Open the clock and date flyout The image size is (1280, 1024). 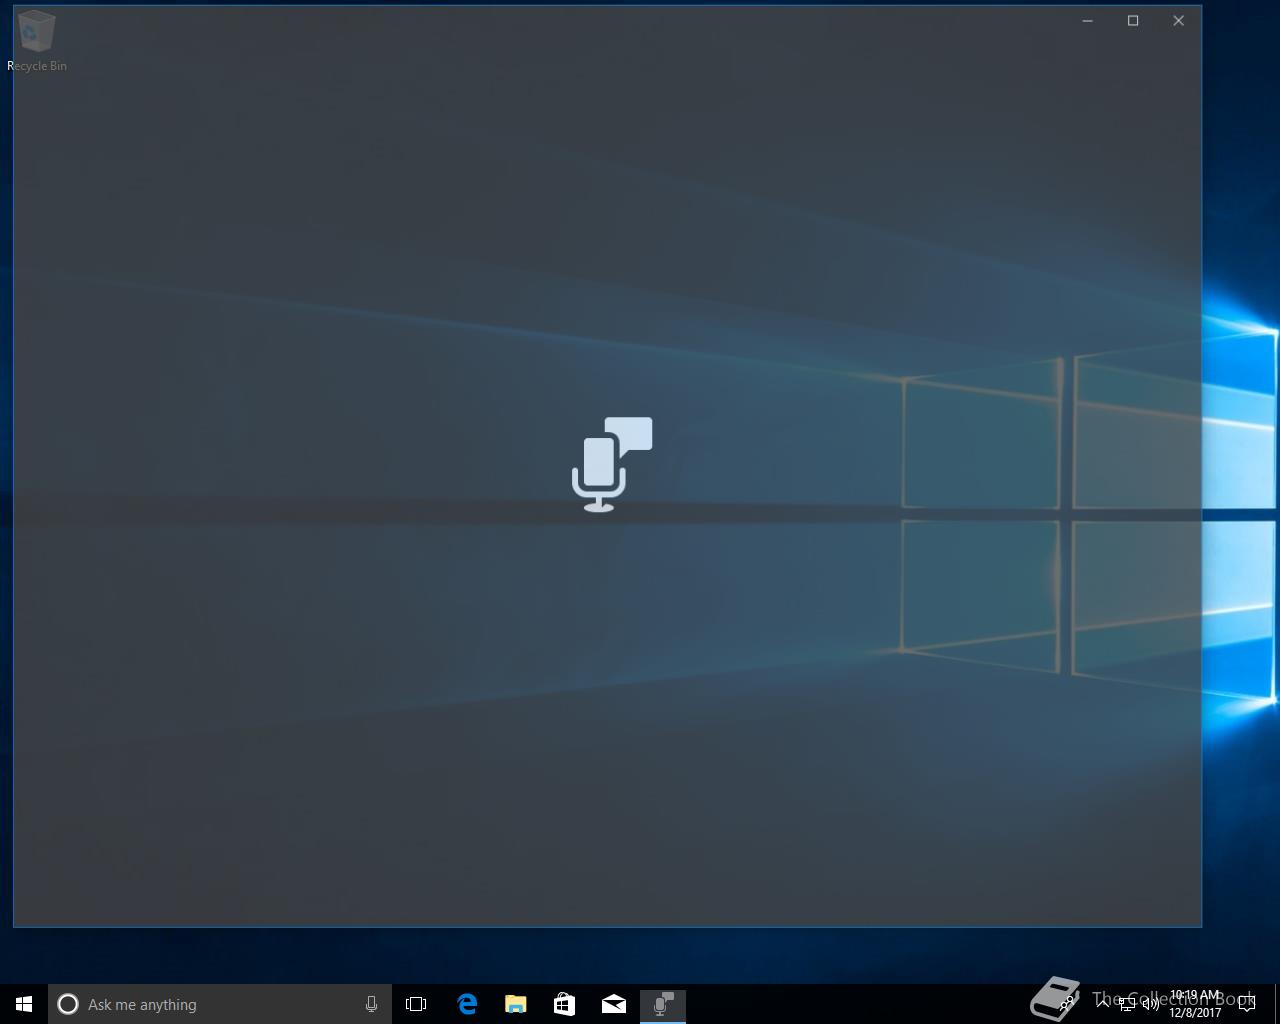coord(1195,1004)
